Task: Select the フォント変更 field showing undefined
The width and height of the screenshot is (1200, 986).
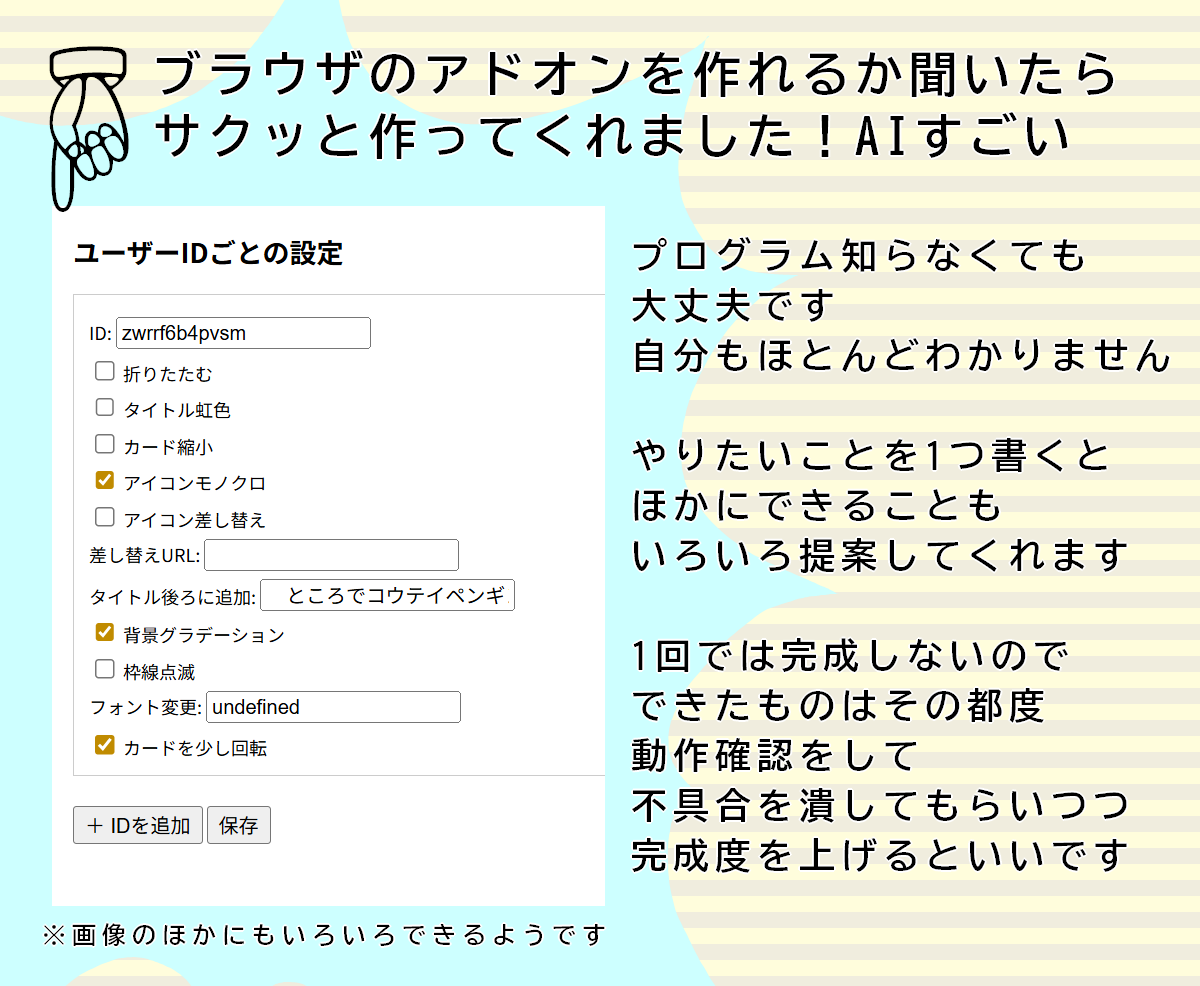Action: [333, 707]
